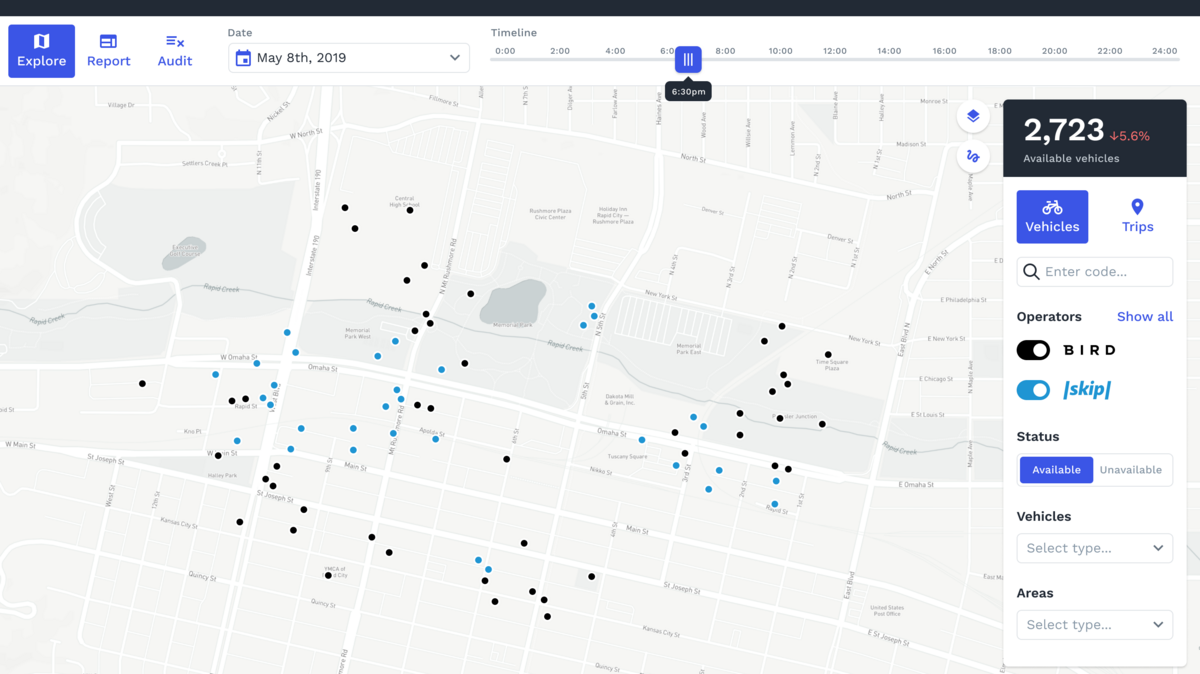Click the 6:30pm timeline slider handle

click(688, 59)
